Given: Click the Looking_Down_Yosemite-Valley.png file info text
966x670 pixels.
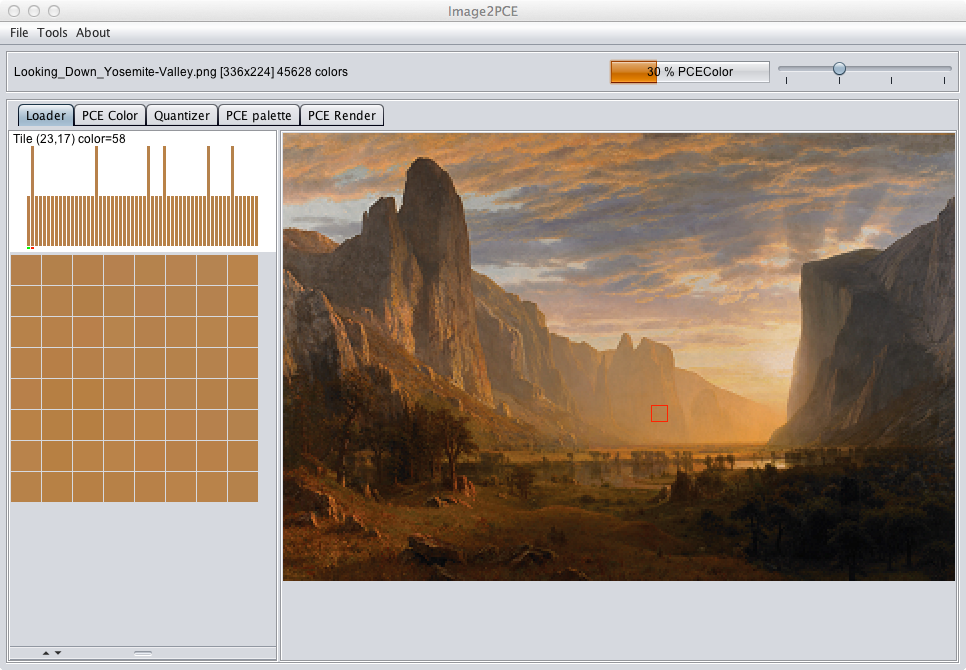Looking at the screenshot, I should pos(181,71).
